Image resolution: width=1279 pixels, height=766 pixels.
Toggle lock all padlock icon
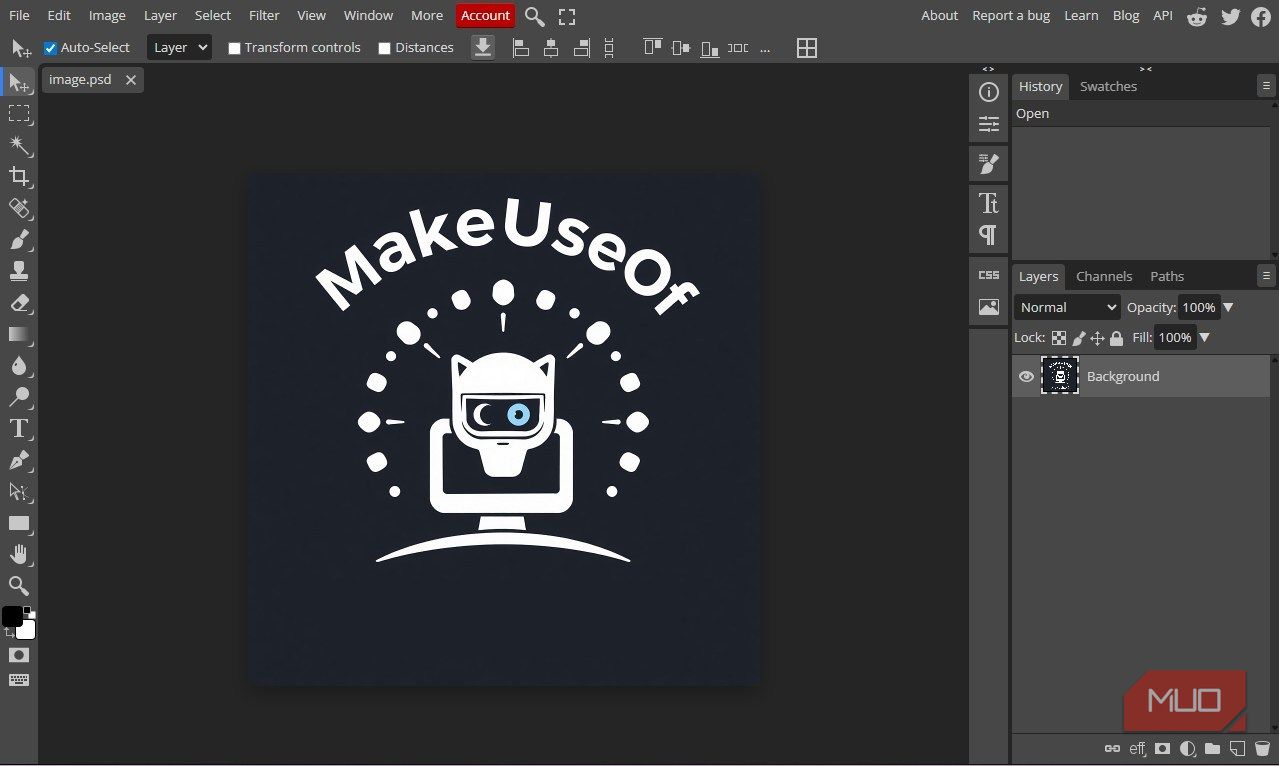pos(1117,338)
